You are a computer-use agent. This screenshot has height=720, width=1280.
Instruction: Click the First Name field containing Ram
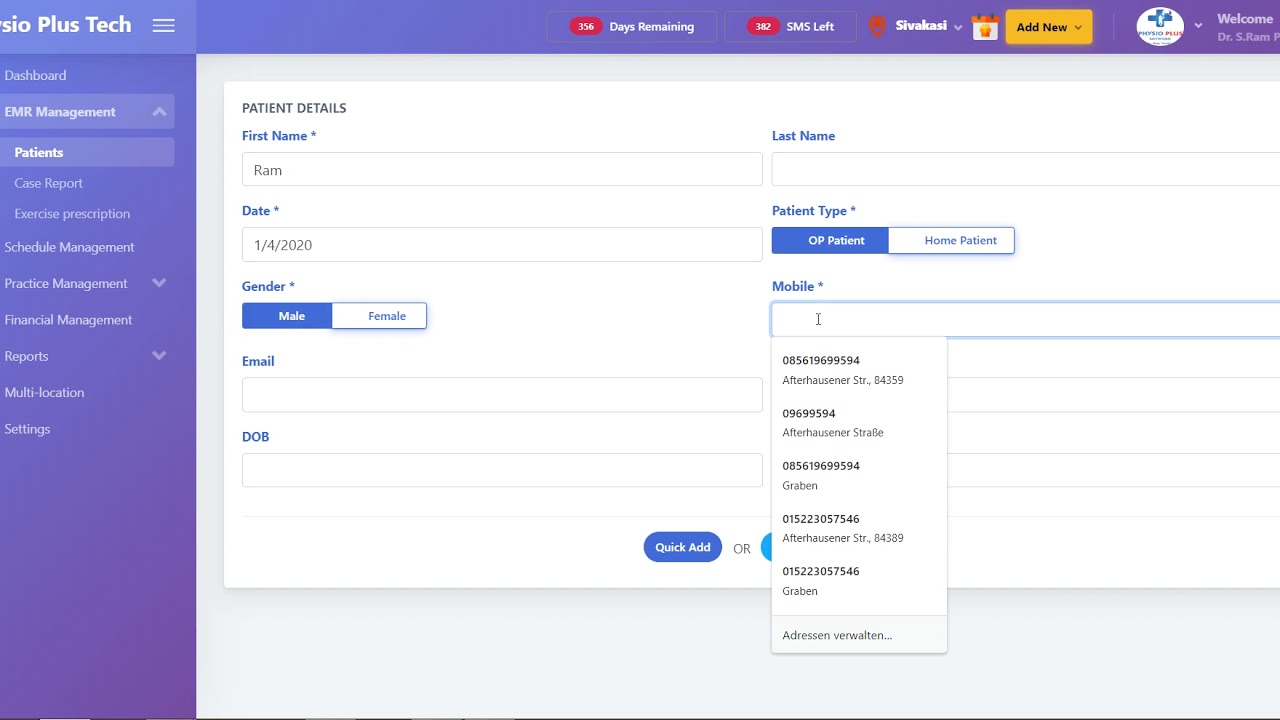click(x=502, y=170)
